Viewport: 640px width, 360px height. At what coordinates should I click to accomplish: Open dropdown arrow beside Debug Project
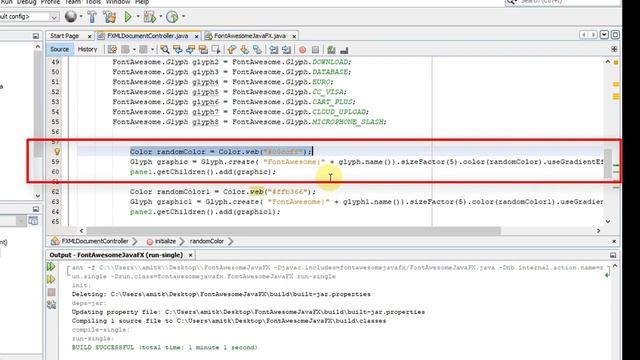point(160,17)
